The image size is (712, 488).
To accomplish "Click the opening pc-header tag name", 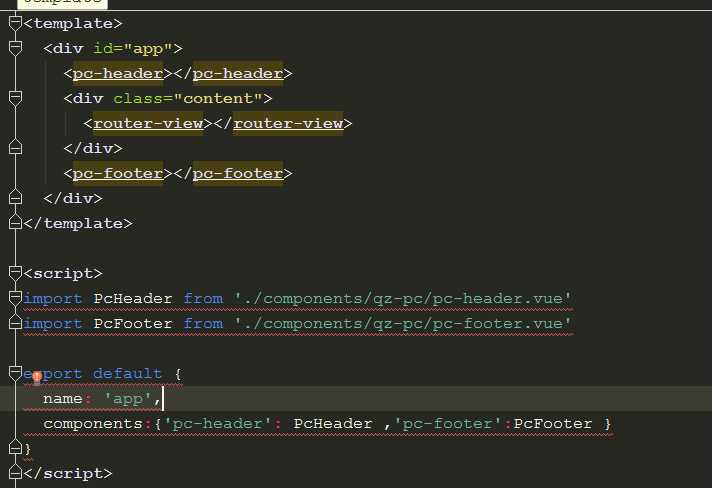I will pyautogui.click(x=118, y=73).
